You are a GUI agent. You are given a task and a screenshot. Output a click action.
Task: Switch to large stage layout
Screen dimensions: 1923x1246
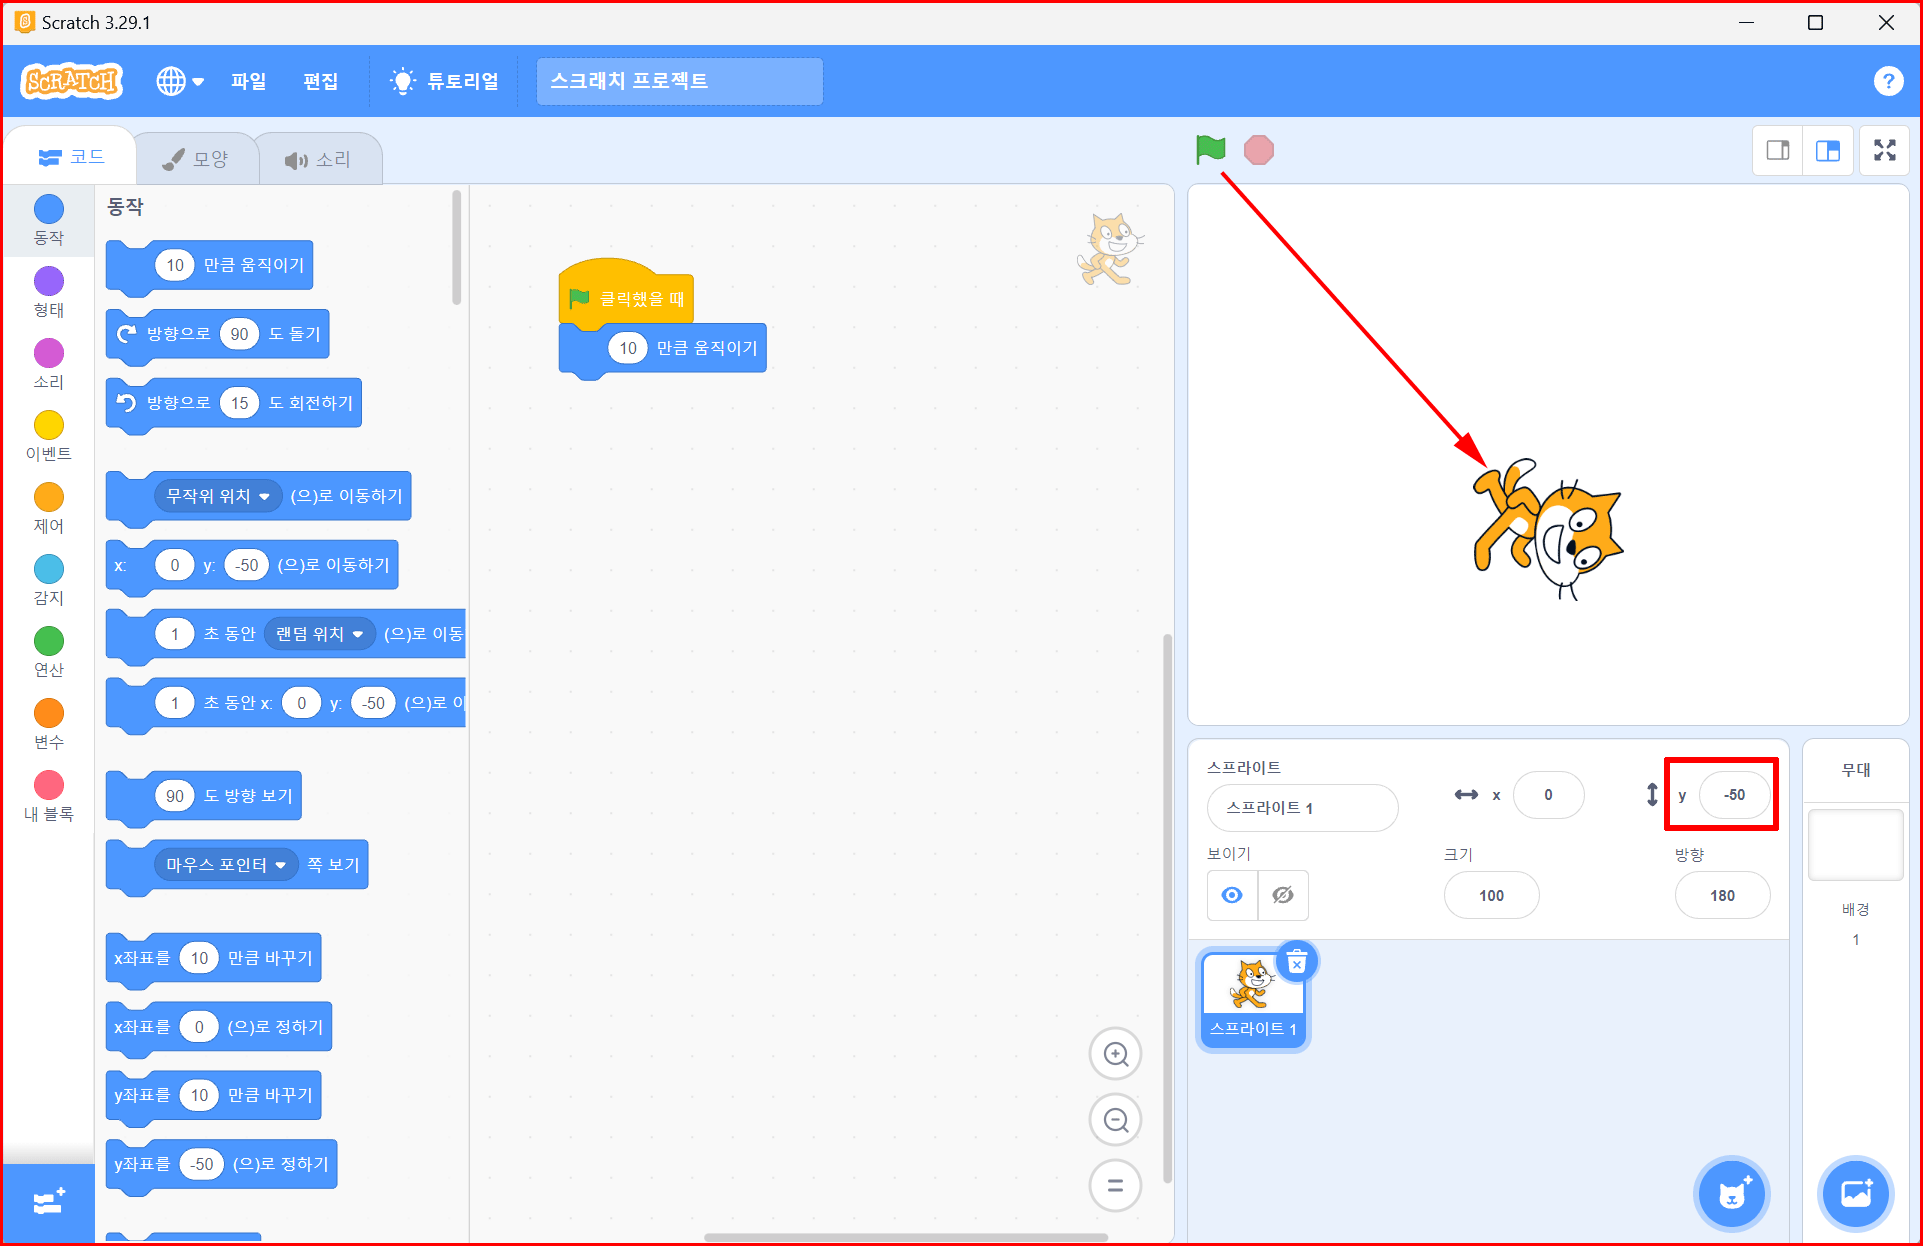1828,151
